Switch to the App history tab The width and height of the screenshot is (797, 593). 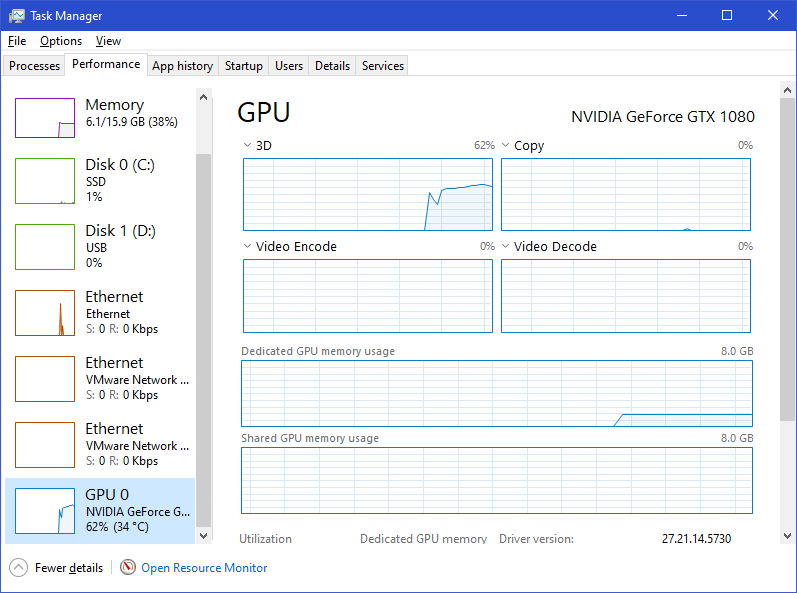[x=182, y=66]
